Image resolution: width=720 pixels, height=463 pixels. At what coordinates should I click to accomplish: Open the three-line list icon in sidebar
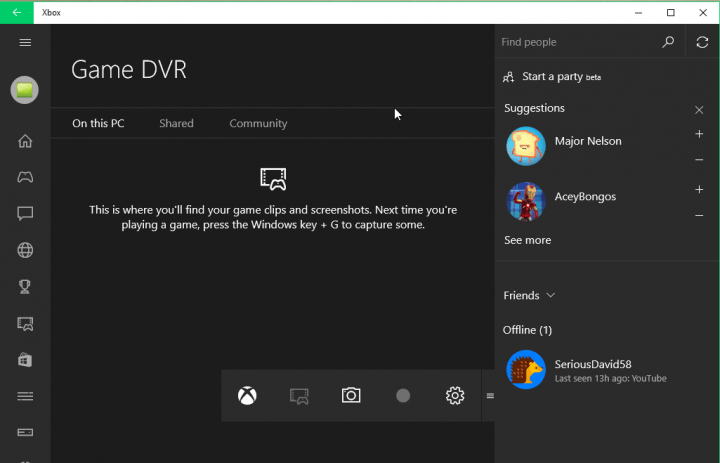pyautogui.click(x=25, y=396)
